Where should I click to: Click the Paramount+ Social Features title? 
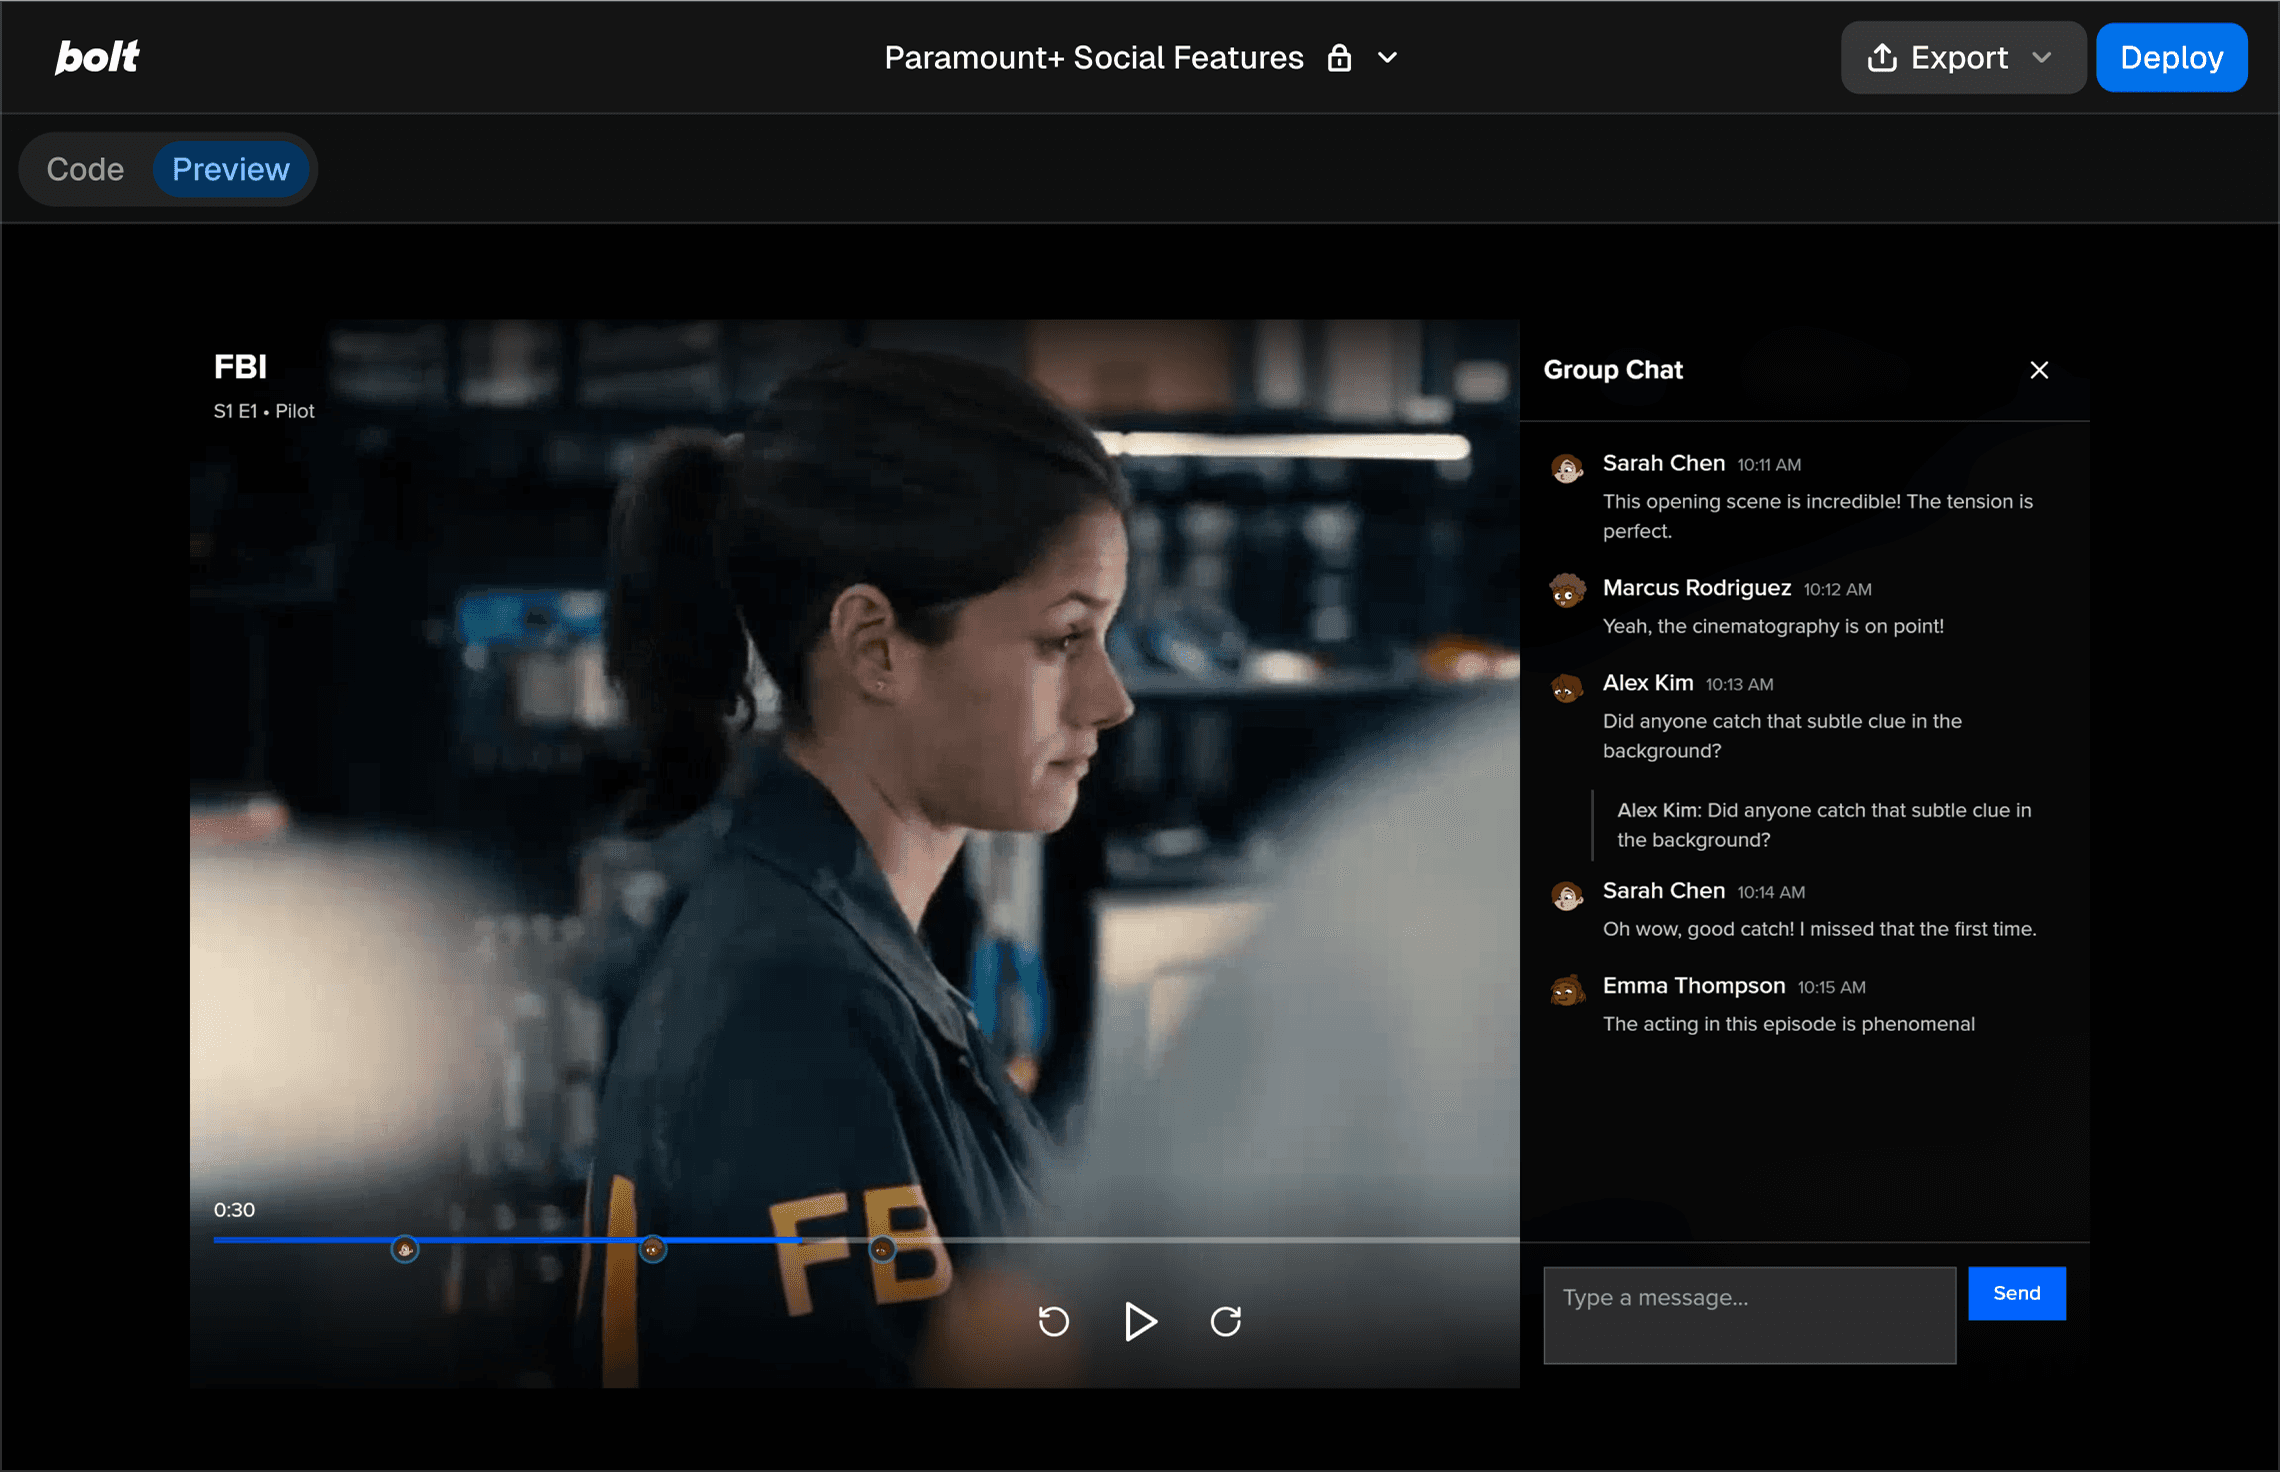(1094, 58)
